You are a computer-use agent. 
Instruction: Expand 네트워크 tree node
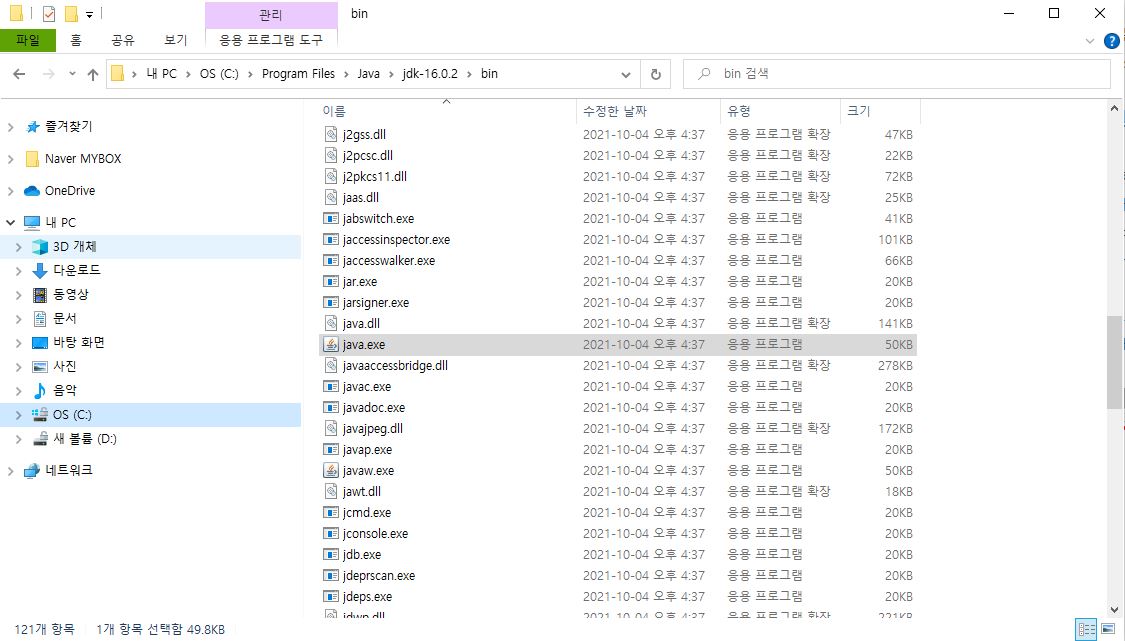pyautogui.click(x=11, y=471)
